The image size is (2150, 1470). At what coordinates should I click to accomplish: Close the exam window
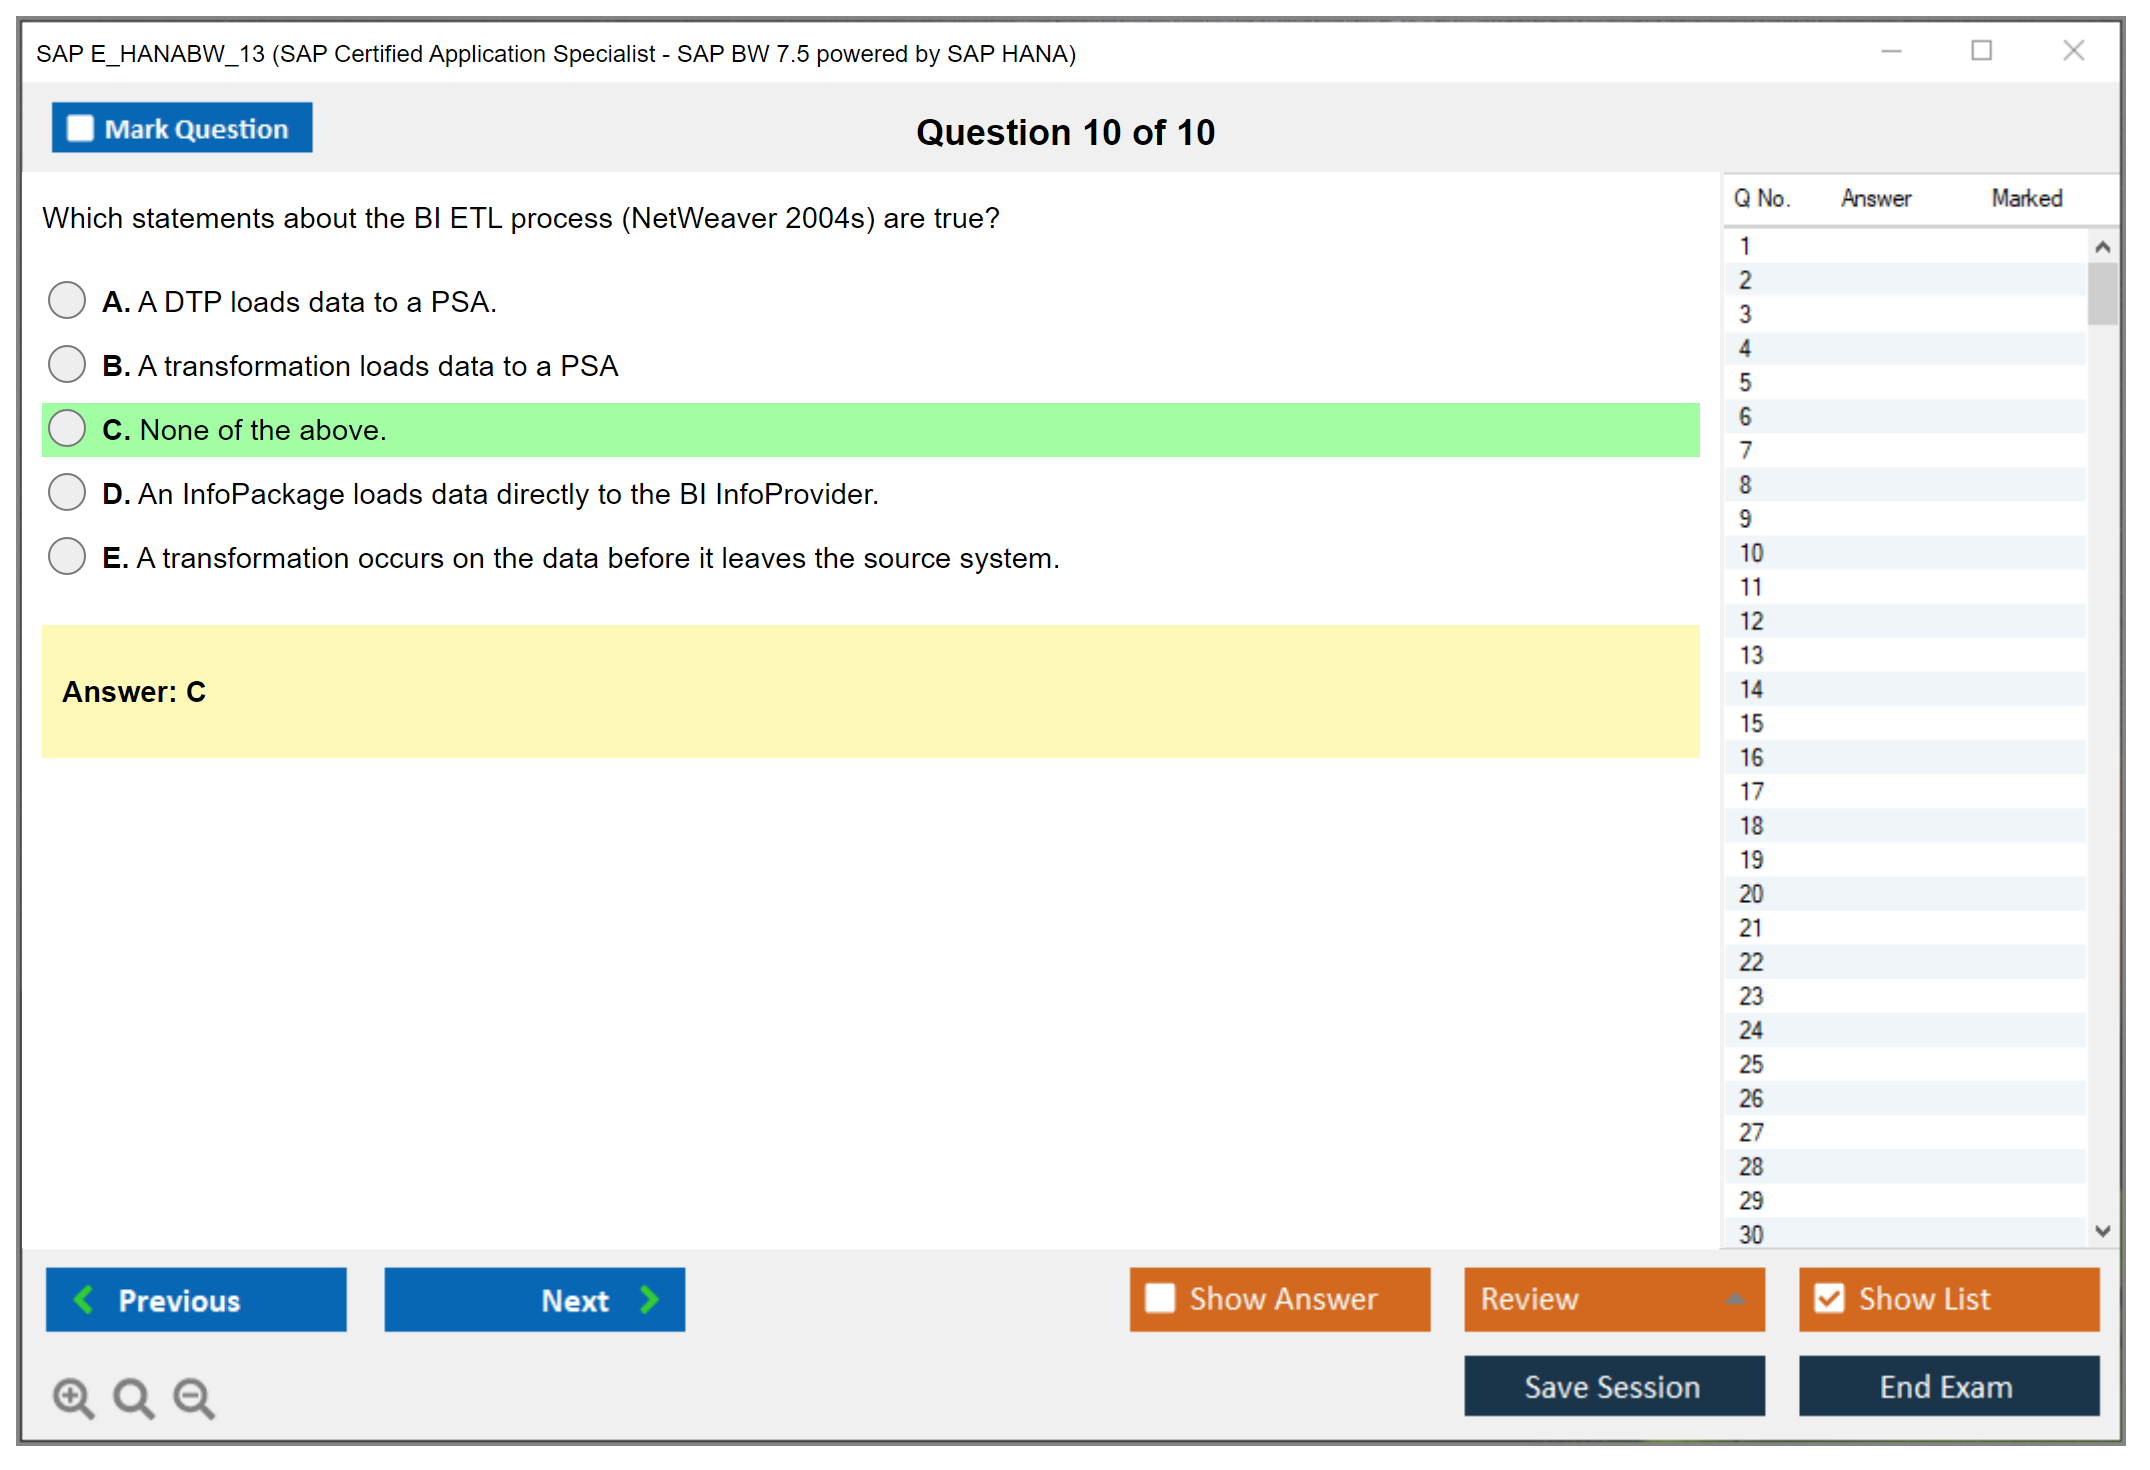tap(2073, 51)
